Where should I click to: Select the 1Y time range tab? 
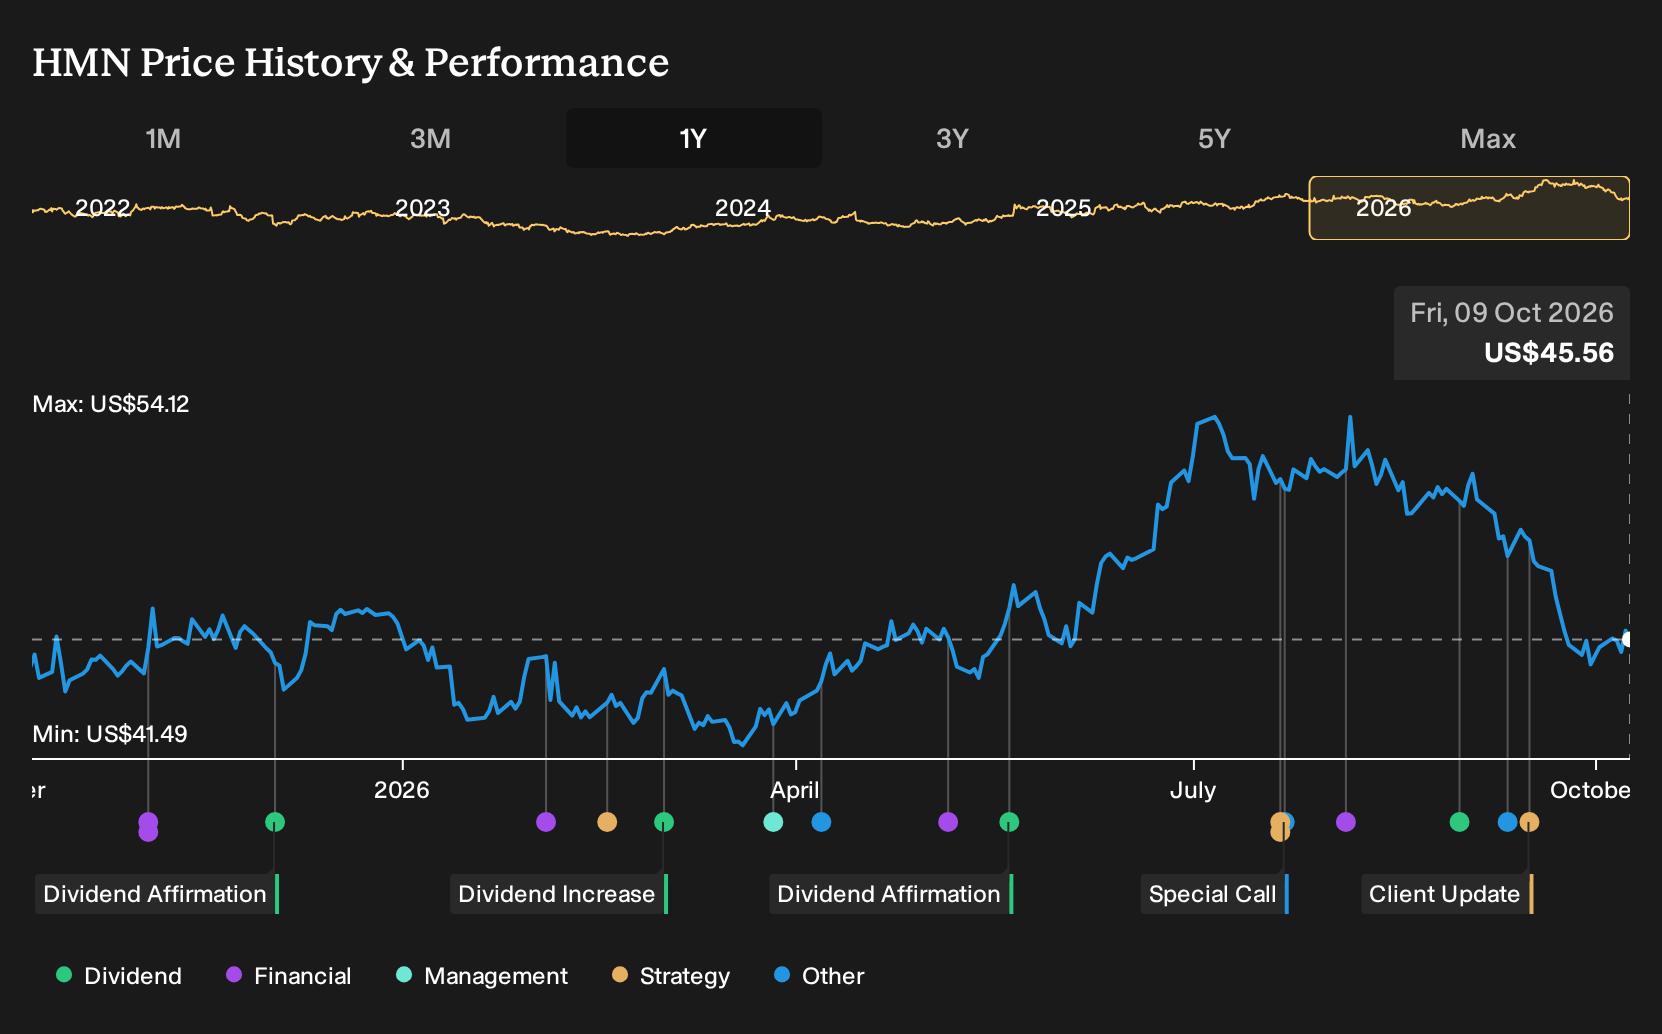click(694, 138)
